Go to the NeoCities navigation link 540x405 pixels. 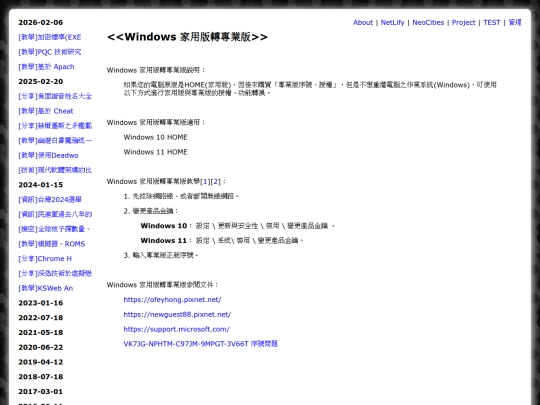428,22
